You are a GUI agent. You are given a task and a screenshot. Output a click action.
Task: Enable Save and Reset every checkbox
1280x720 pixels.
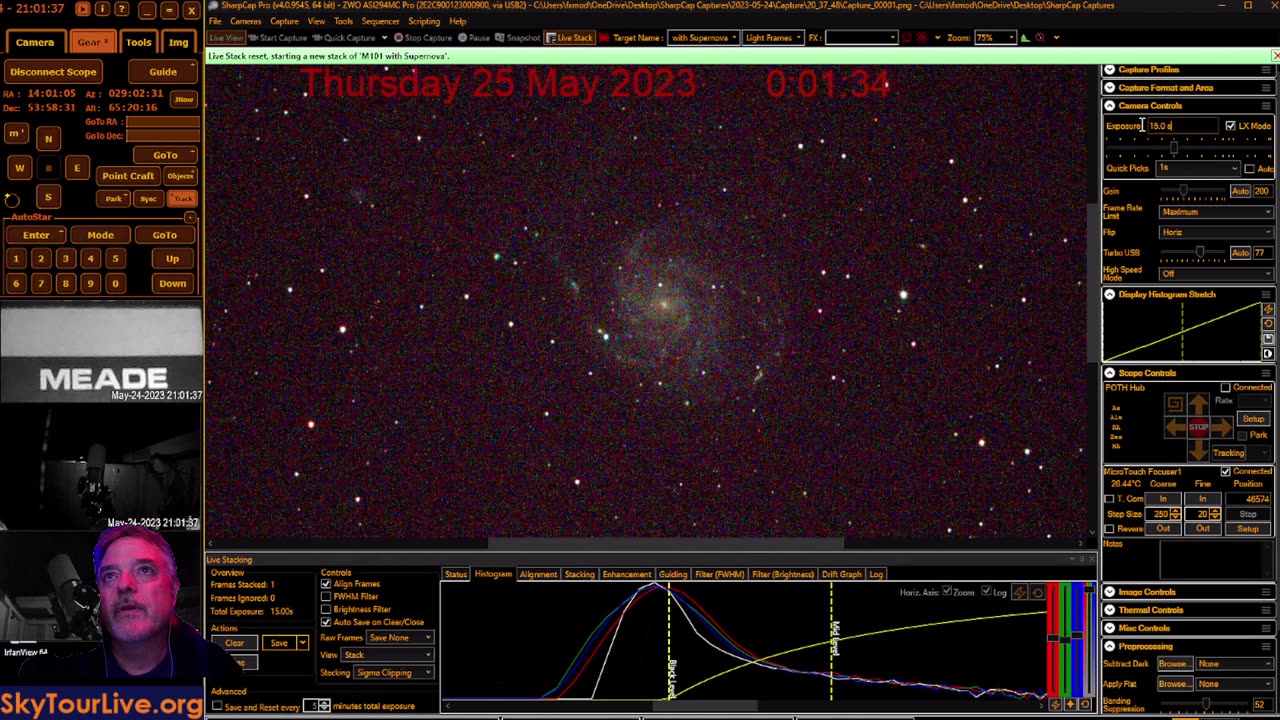tap(217, 706)
